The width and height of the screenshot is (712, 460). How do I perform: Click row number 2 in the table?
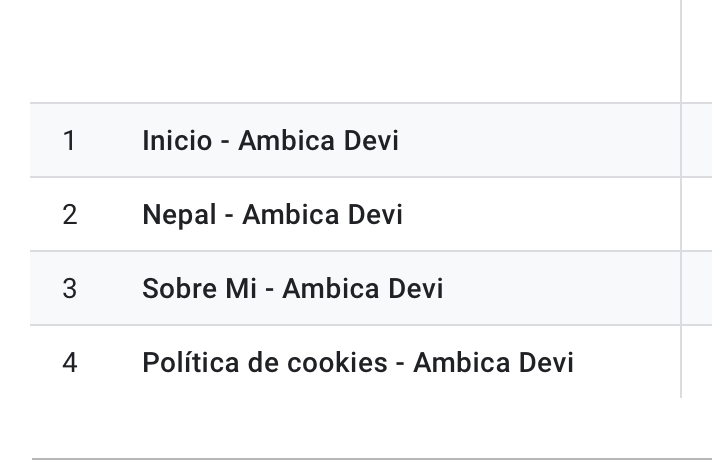[x=69, y=214]
